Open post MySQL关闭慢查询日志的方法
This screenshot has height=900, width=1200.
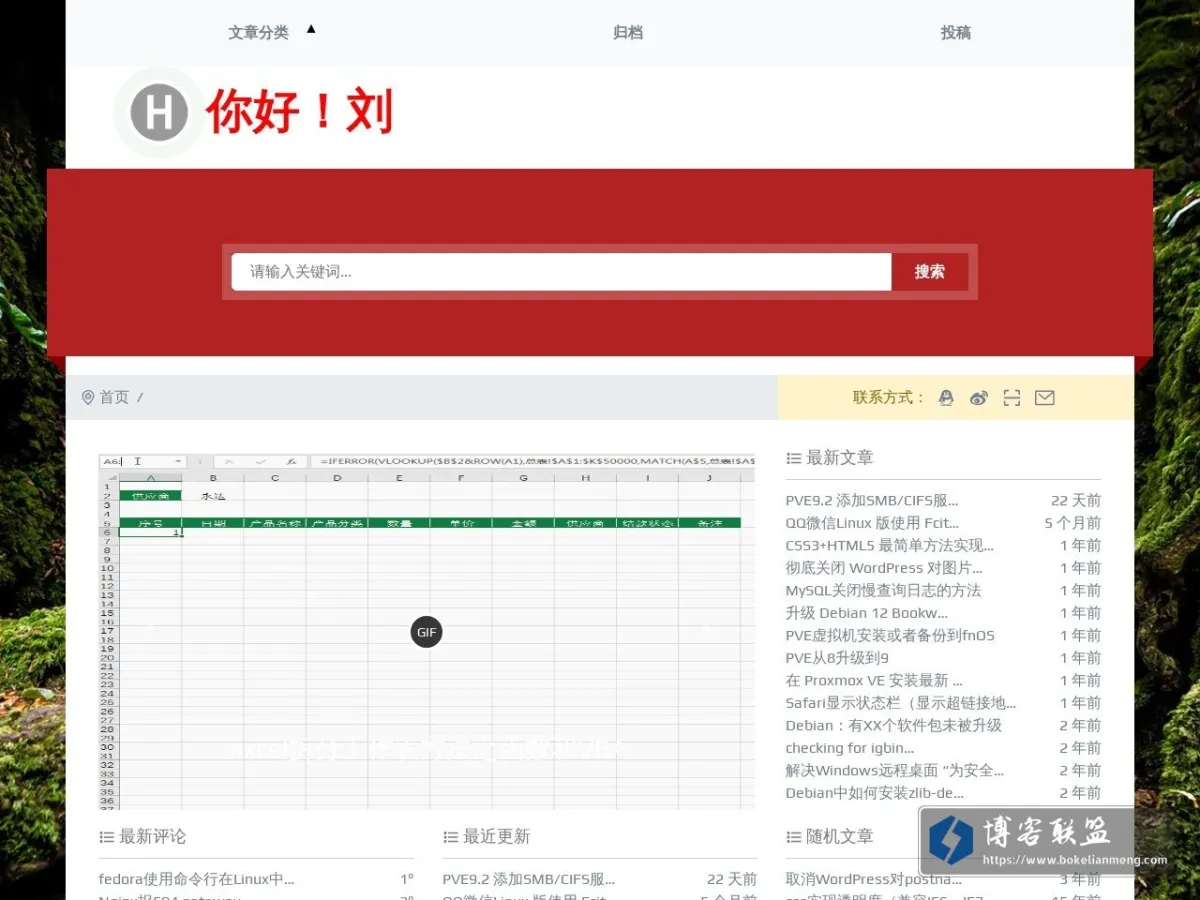[884, 591]
